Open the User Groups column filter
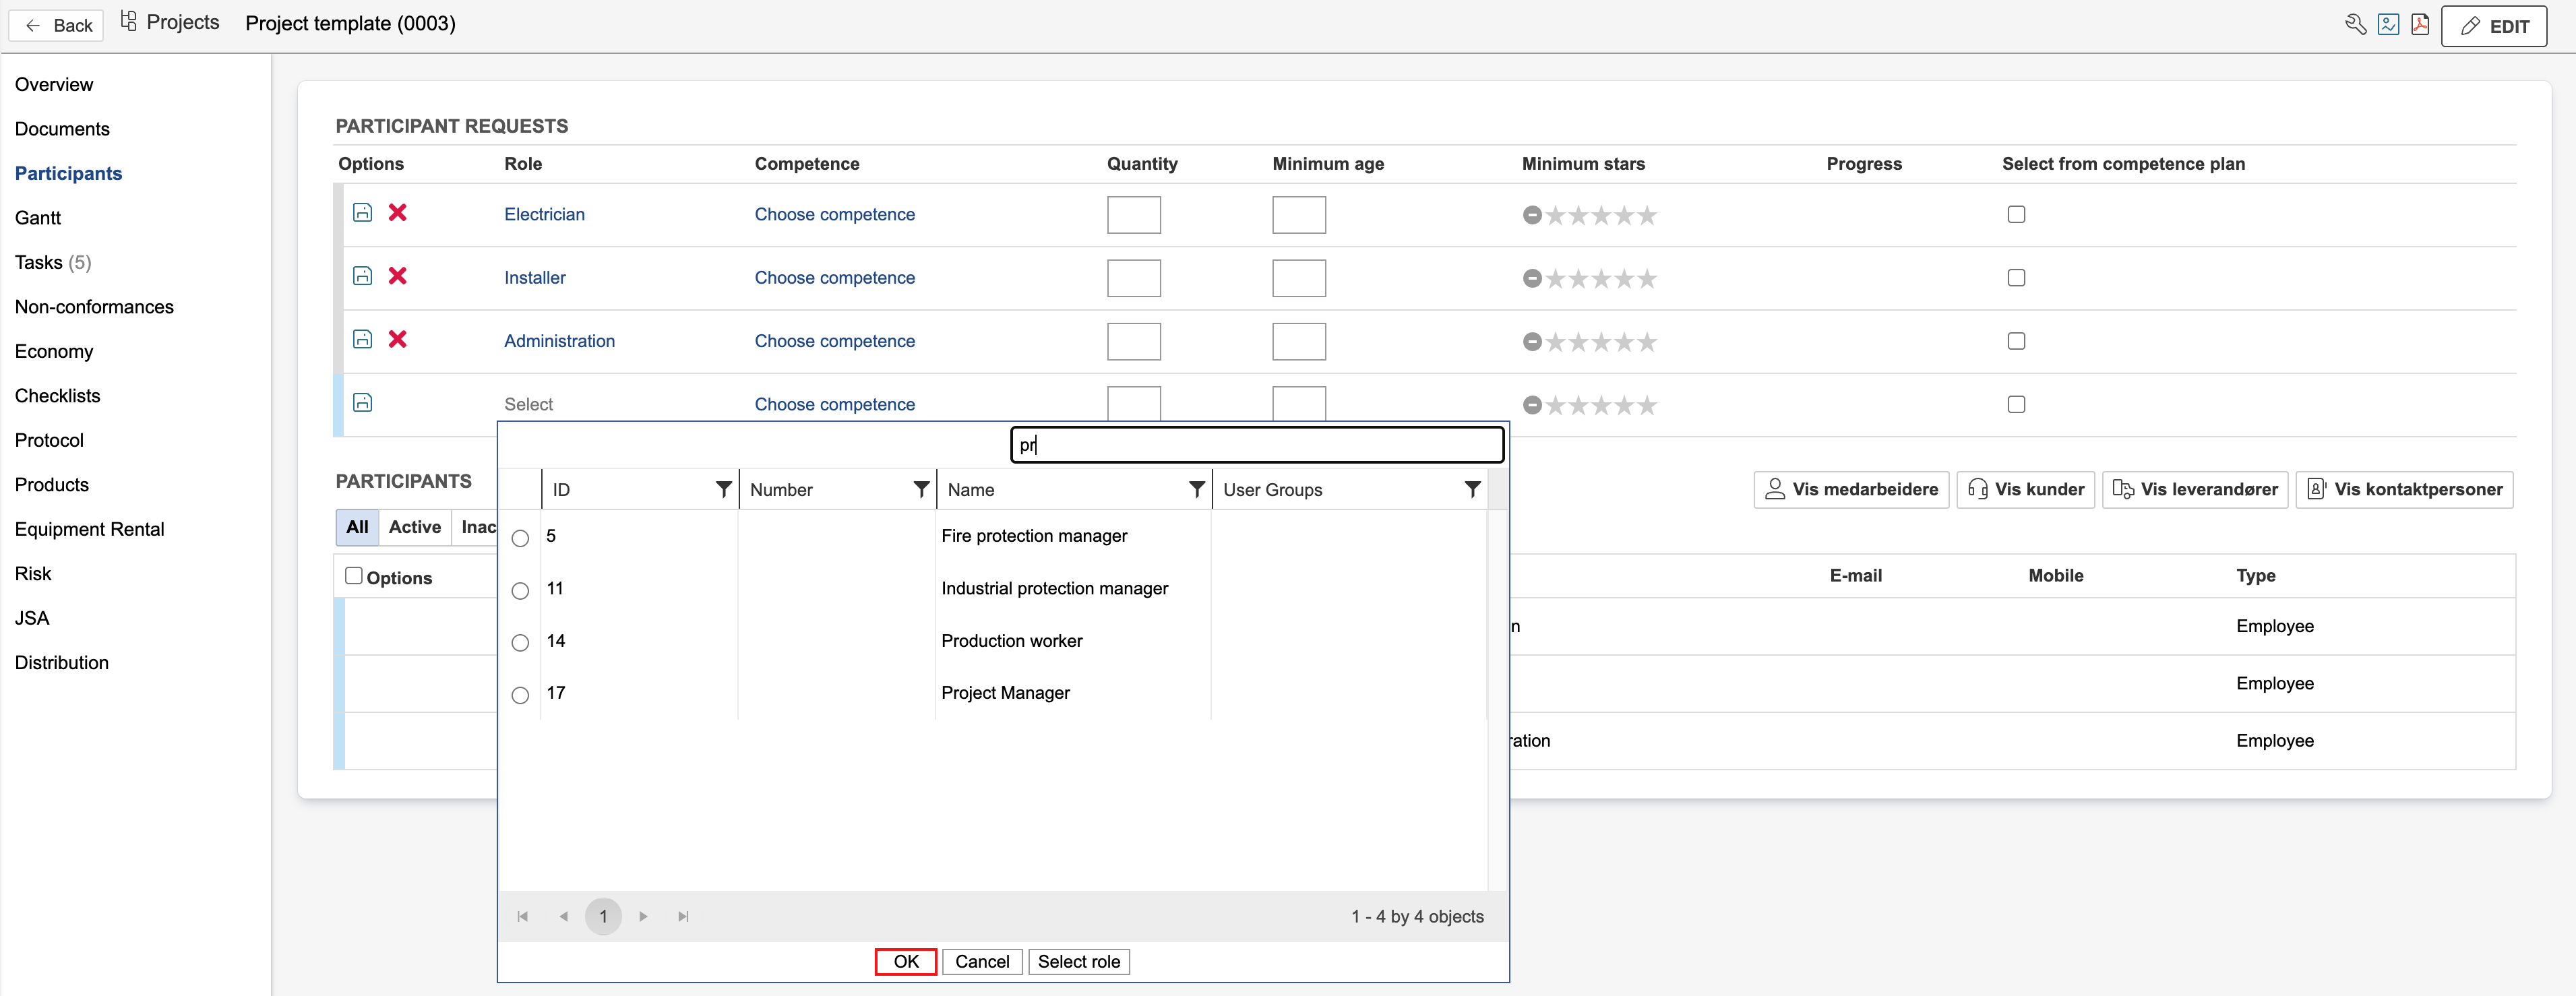Image resolution: width=2576 pixels, height=996 pixels. [1472, 489]
